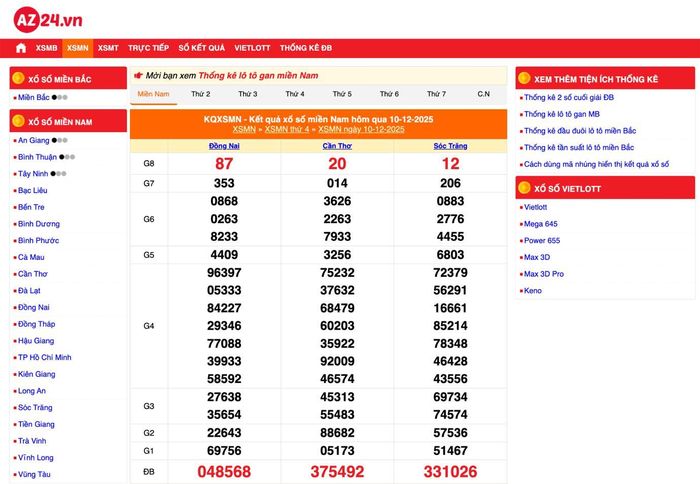Open the Vietlott navigation menu
This screenshot has height=484, width=700.
[252, 48]
